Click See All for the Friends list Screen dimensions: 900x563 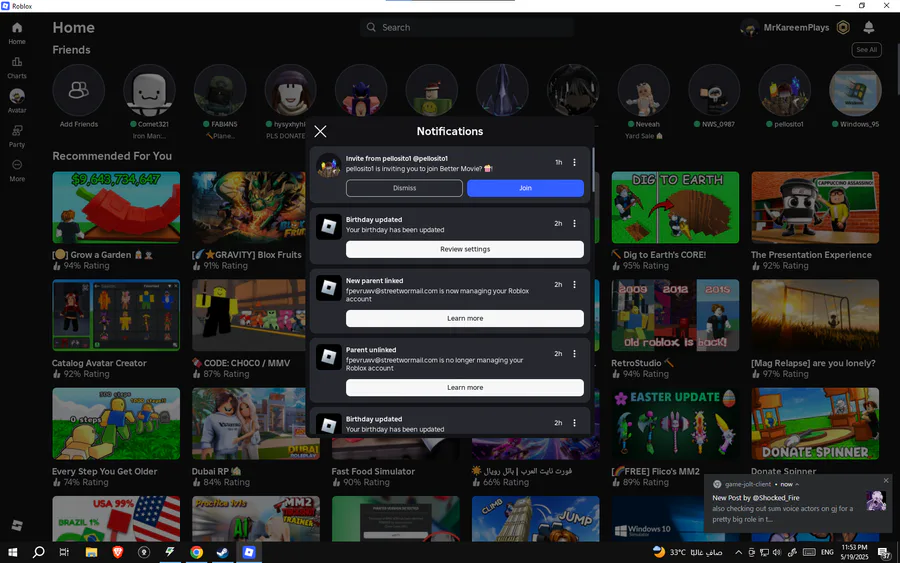866,50
